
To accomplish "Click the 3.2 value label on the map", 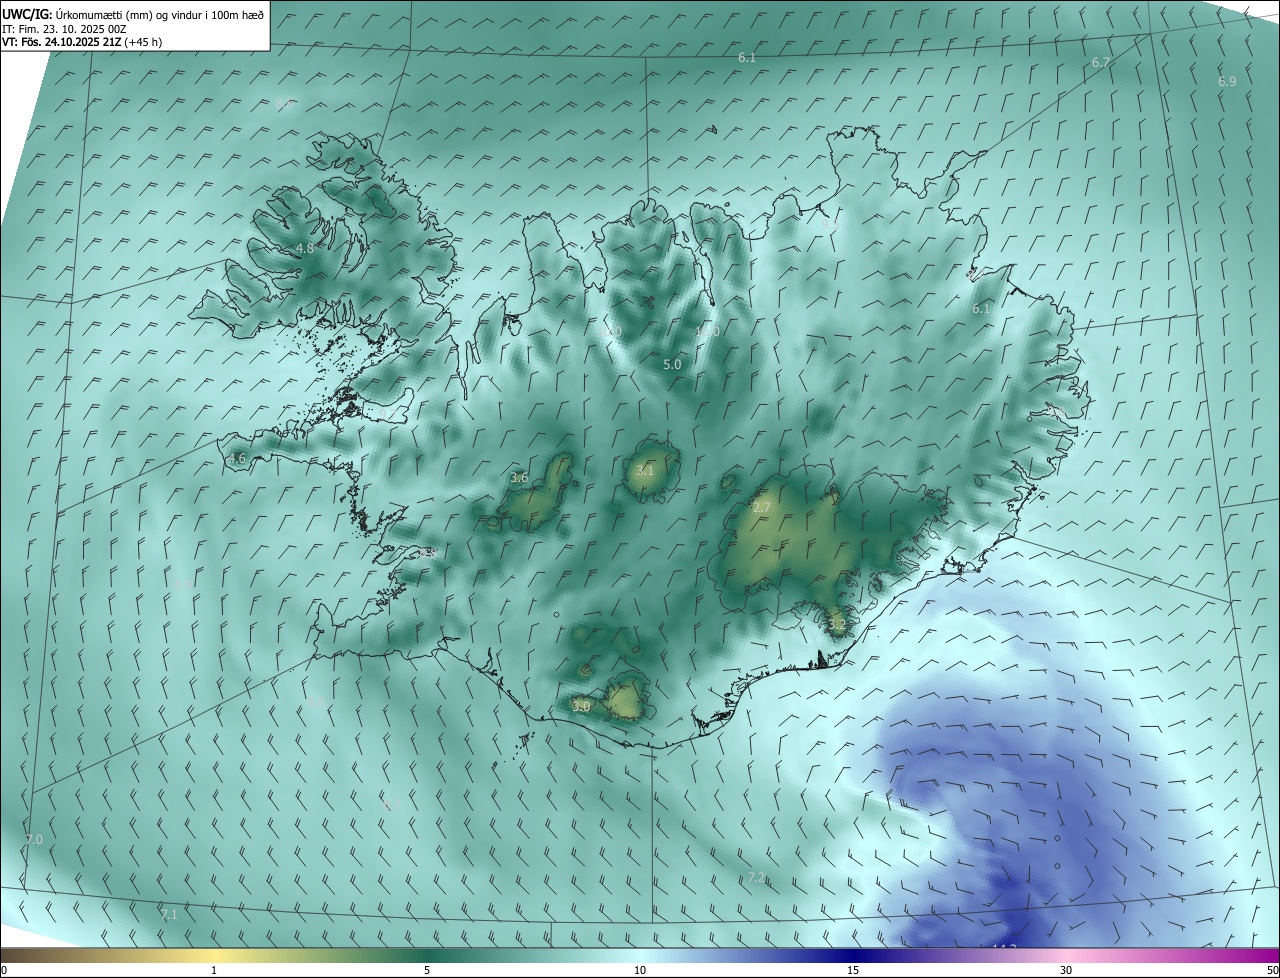I will click(837, 625).
